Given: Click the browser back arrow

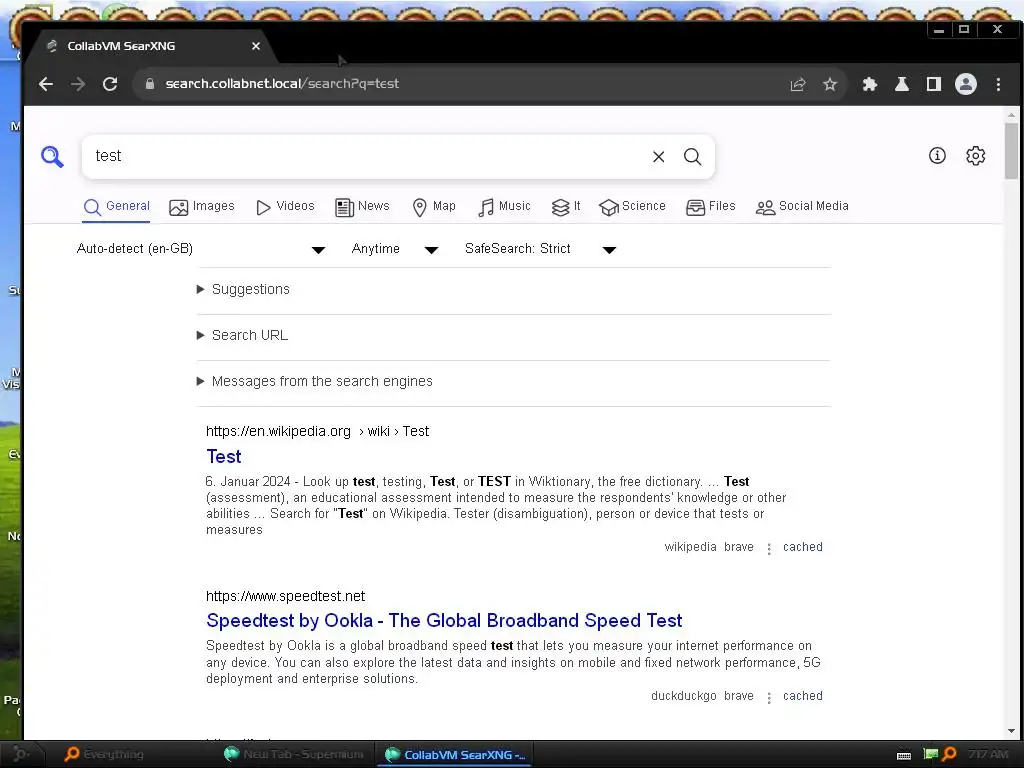Looking at the screenshot, I should tap(46, 84).
